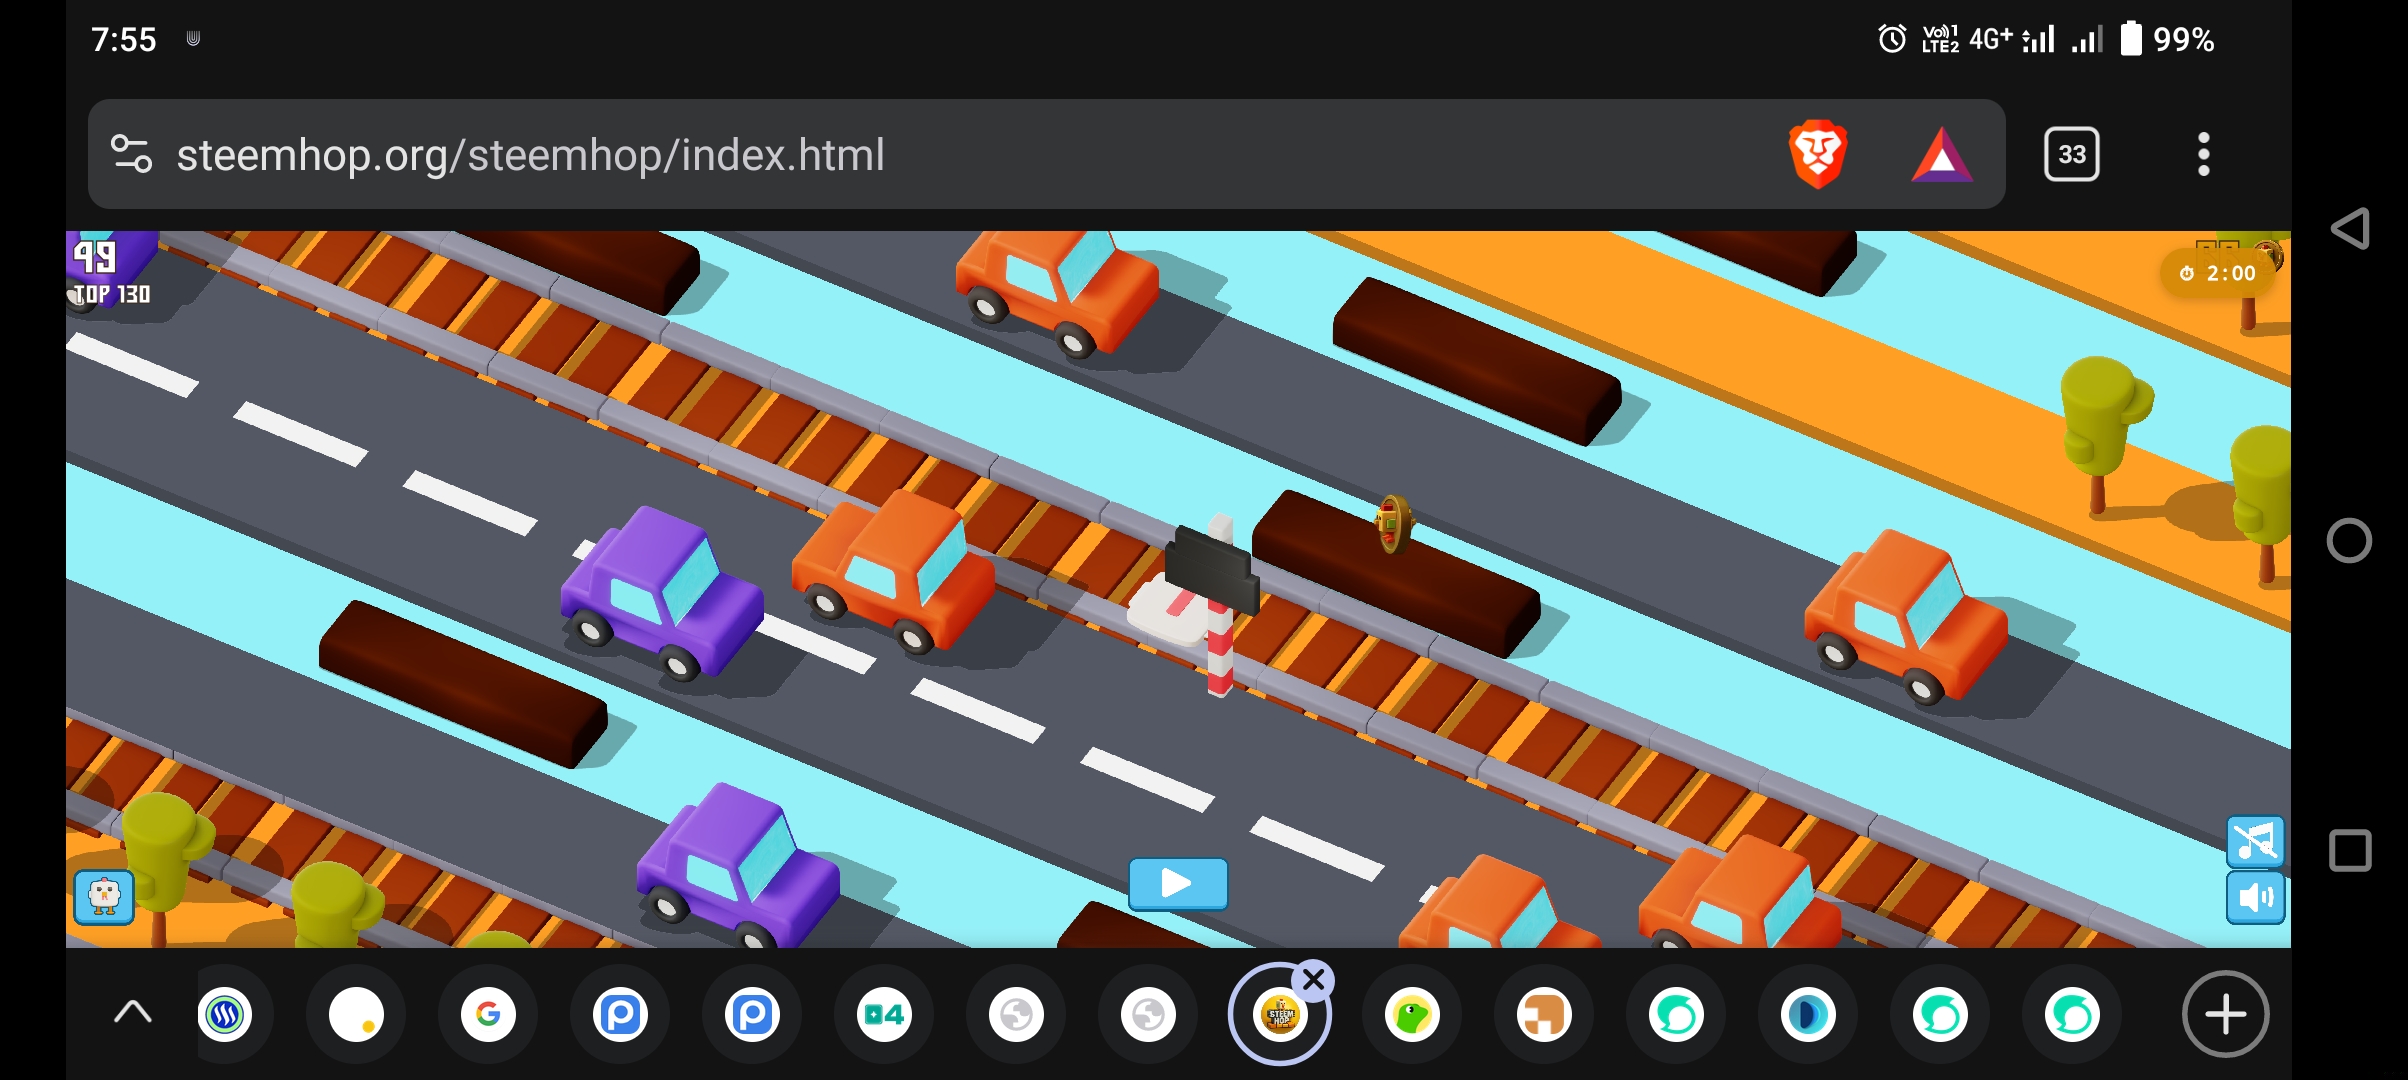Tap the battery 99% indicator

coord(2167,39)
